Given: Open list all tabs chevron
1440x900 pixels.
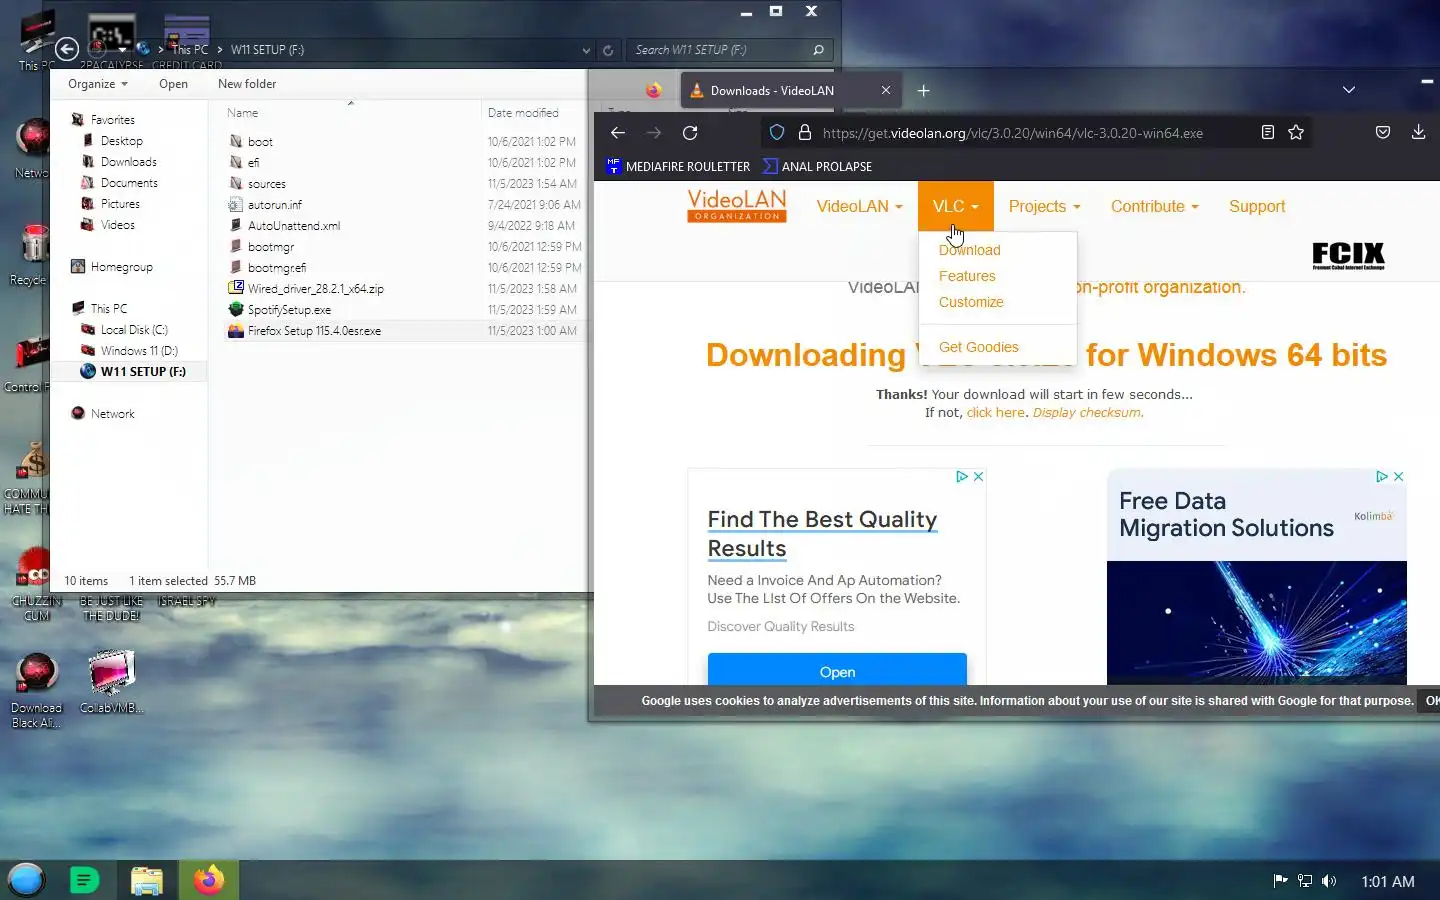Looking at the screenshot, I should 1349,90.
